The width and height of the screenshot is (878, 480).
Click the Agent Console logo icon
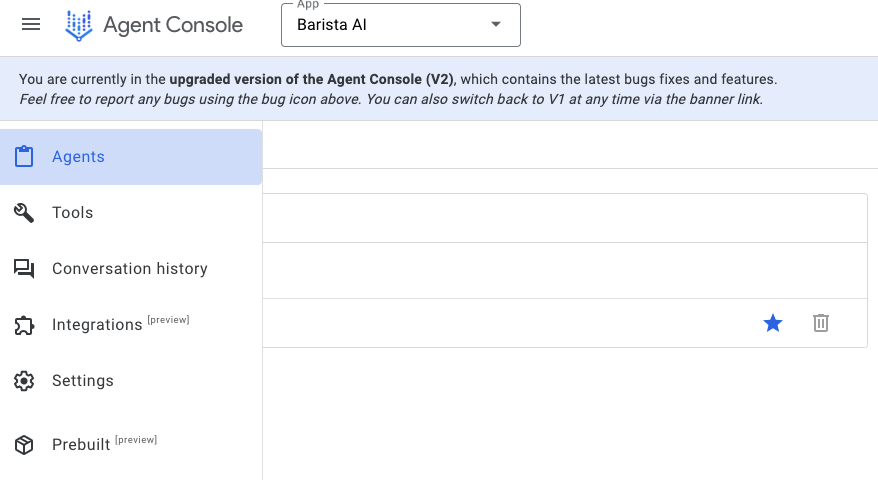coord(79,26)
